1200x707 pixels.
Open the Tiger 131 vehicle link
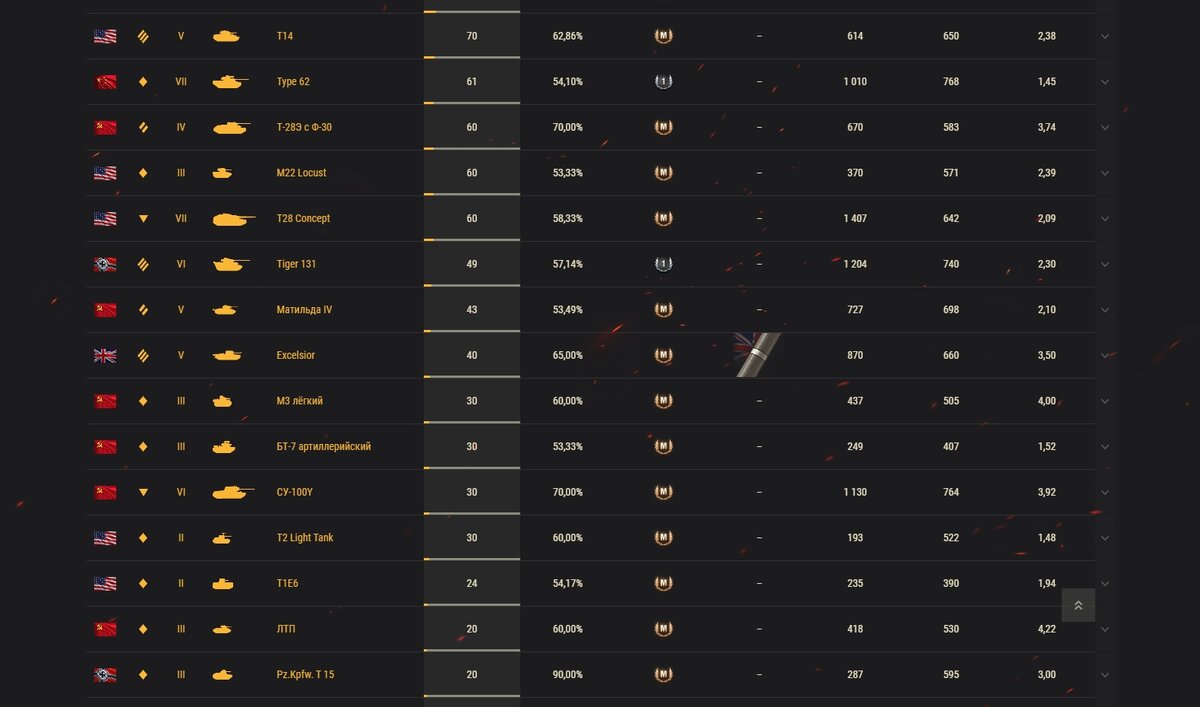click(x=296, y=265)
